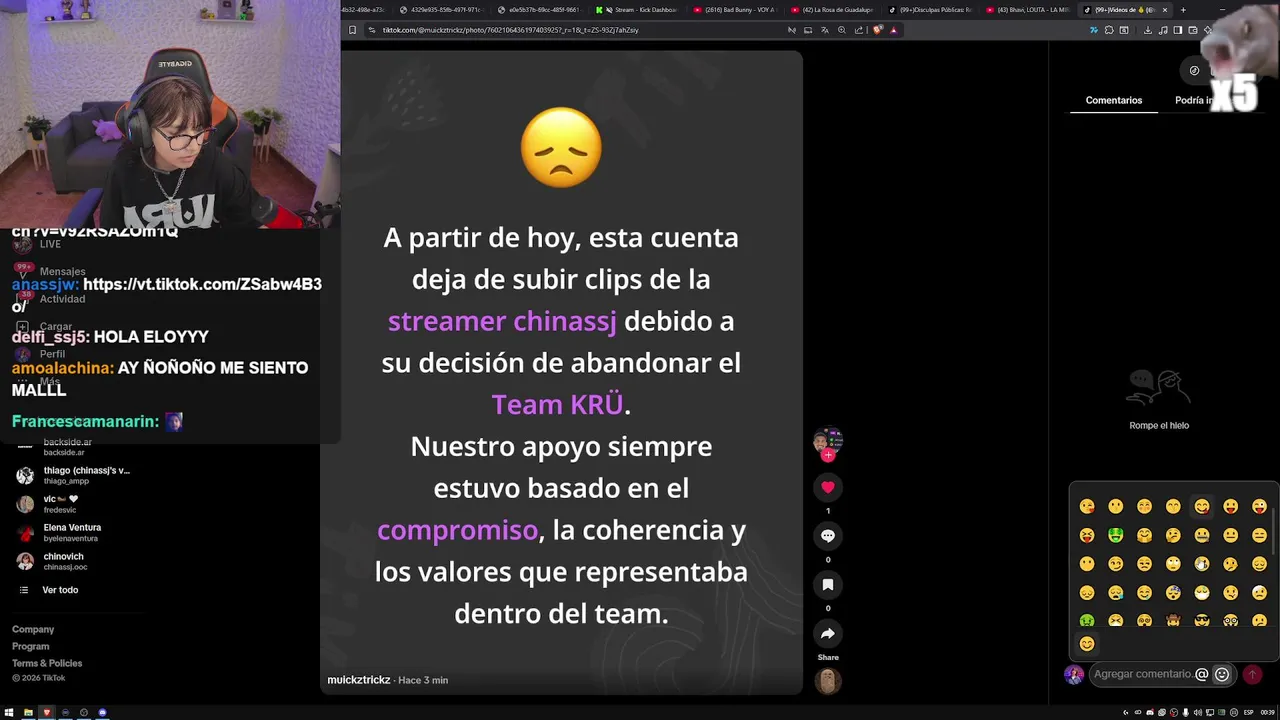Pick the zipper-mouth emoji
The height and width of the screenshot is (720, 1280).
click(x=1202, y=536)
